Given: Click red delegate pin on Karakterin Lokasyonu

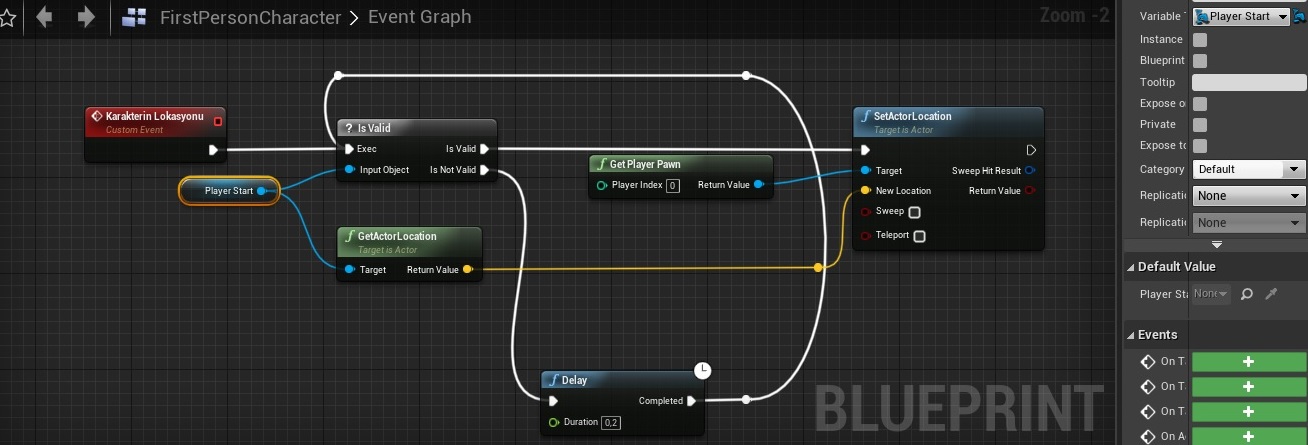Looking at the screenshot, I should [x=218, y=121].
